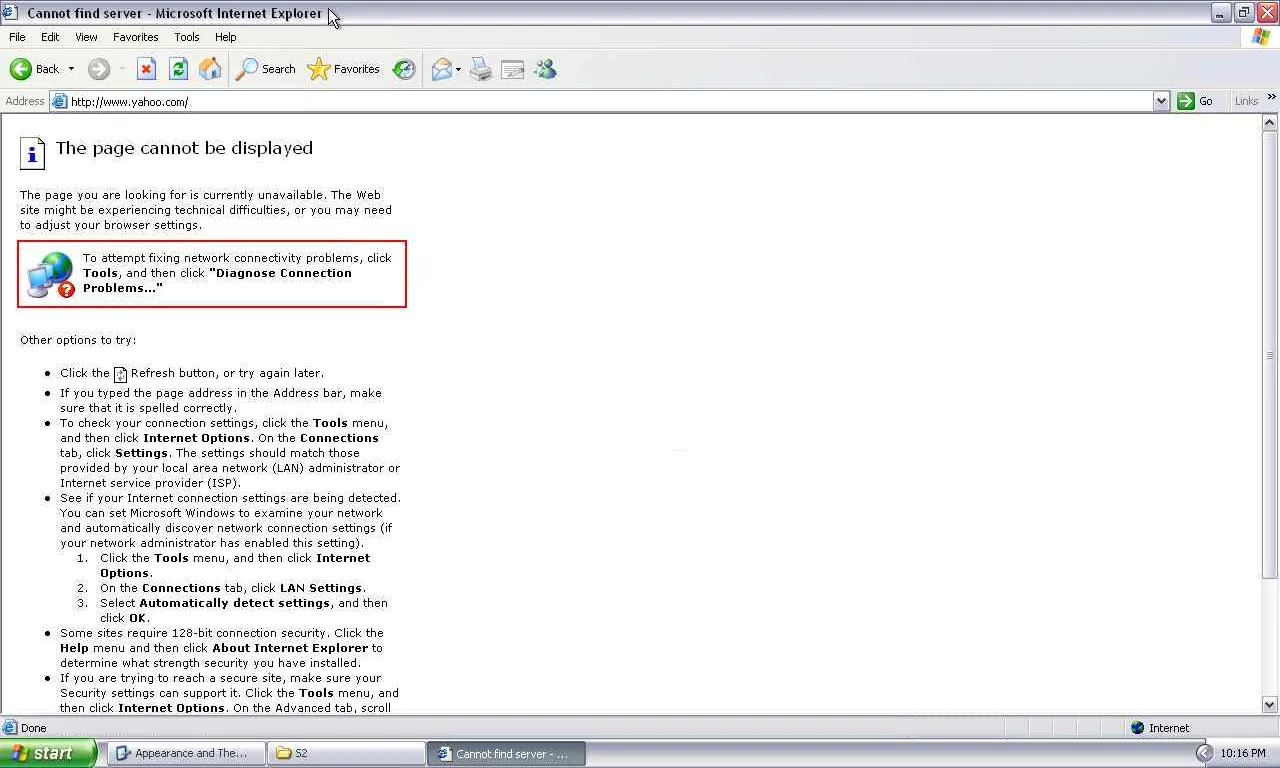The height and width of the screenshot is (768, 1280).
Task: Click the Windows flag throbber logo
Action: pyautogui.click(x=1261, y=37)
